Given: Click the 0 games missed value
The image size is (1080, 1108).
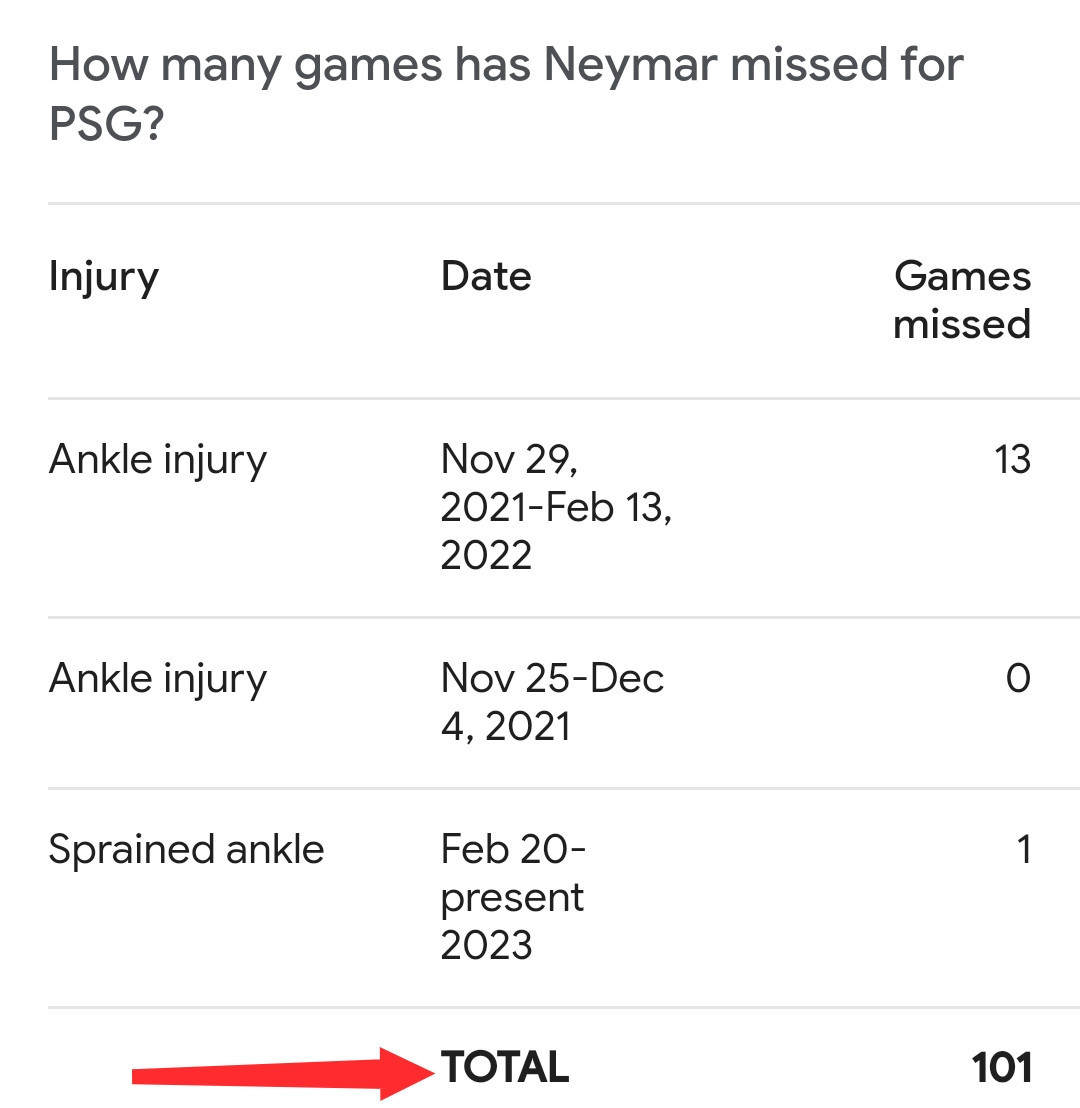Looking at the screenshot, I should pyautogui.click(x=1018, y=678).
